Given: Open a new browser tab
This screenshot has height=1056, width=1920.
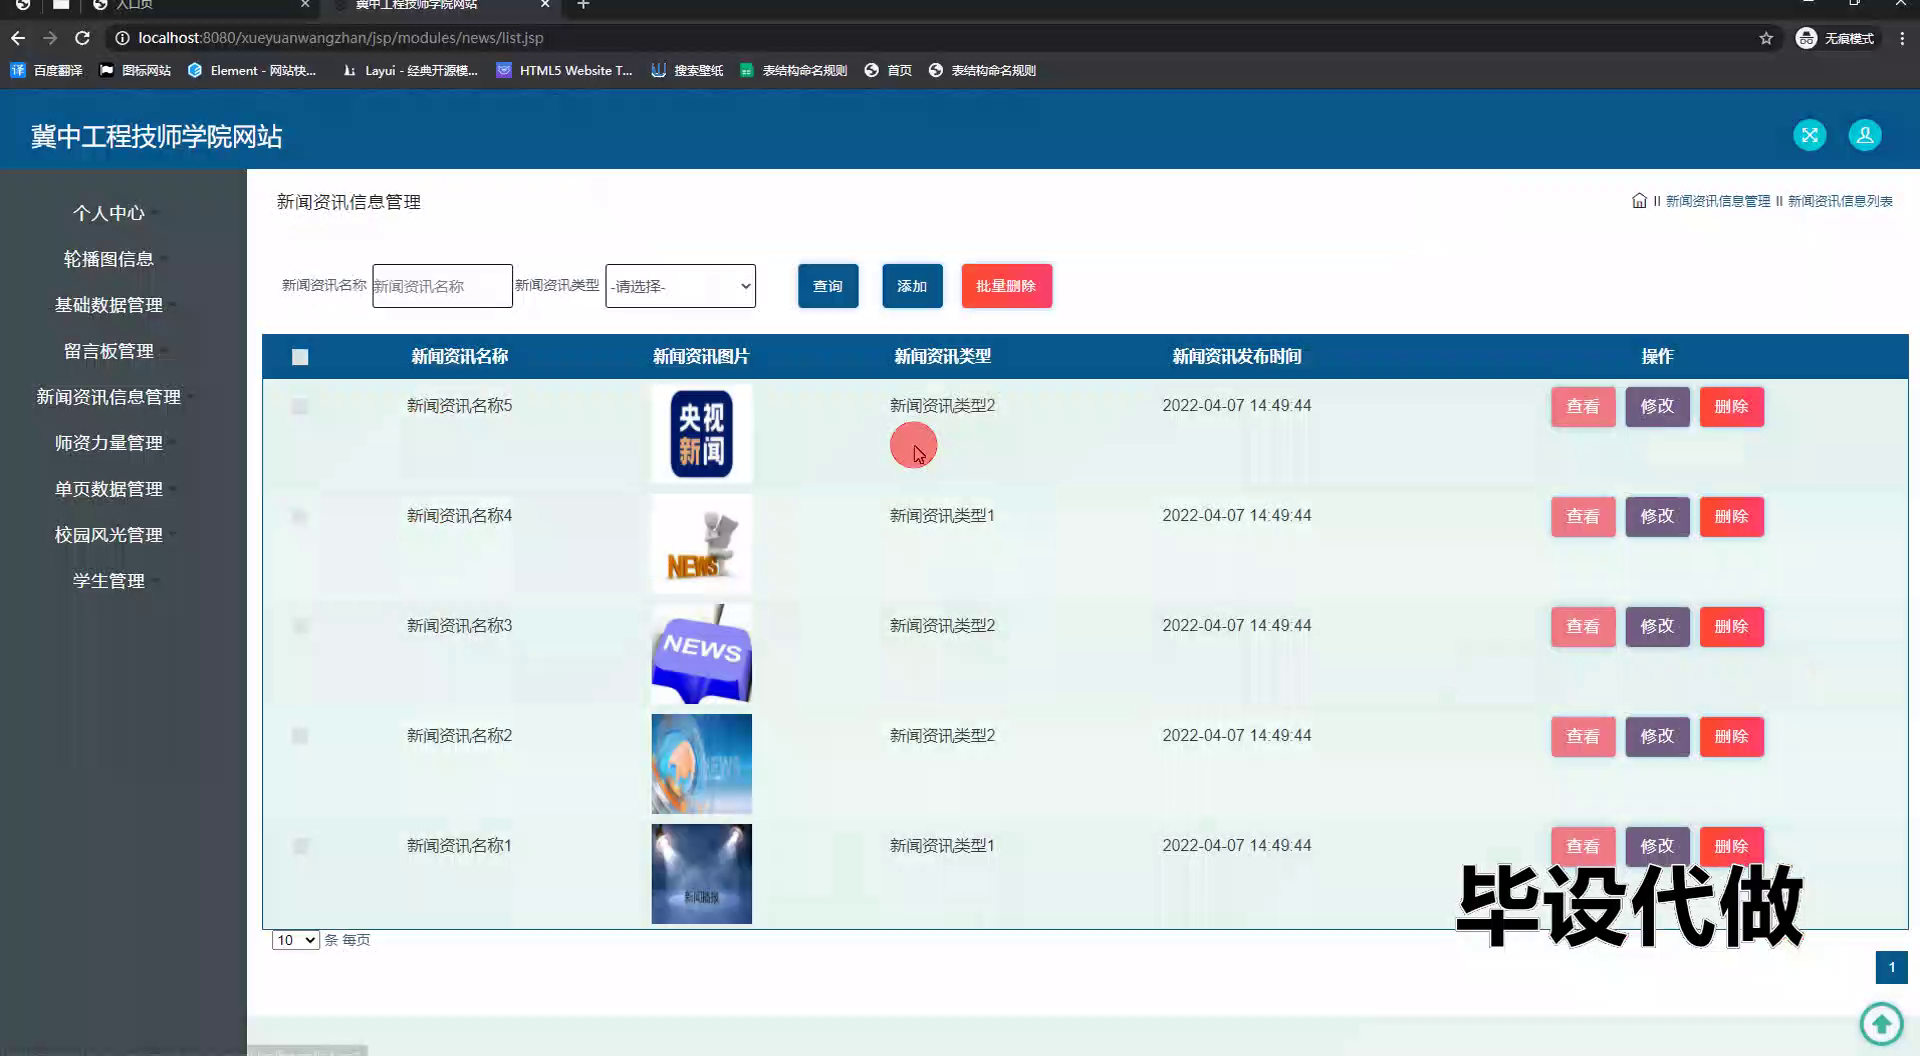Looking at the screenshot, I should [583, 5].
